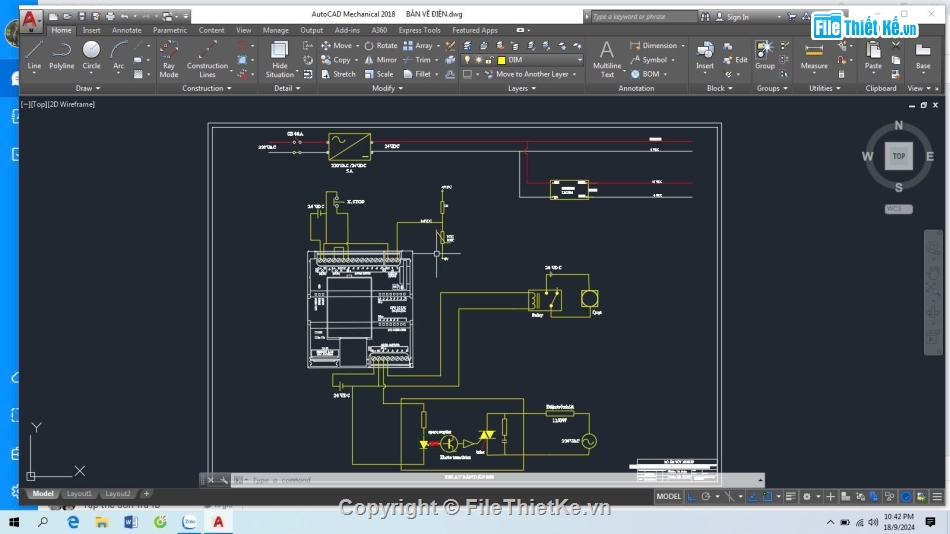Click the Paste tool
This screenshot has height=534, width=950.
click(x=873, y=55)
